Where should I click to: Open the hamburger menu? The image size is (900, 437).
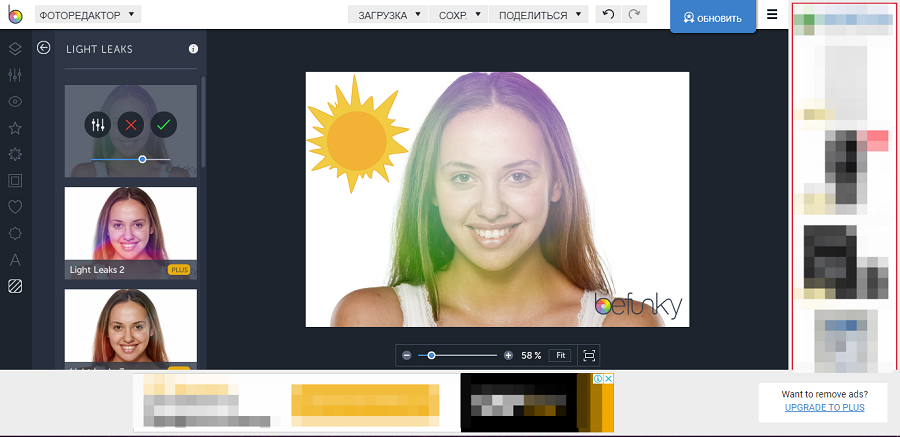coord(773,15)
